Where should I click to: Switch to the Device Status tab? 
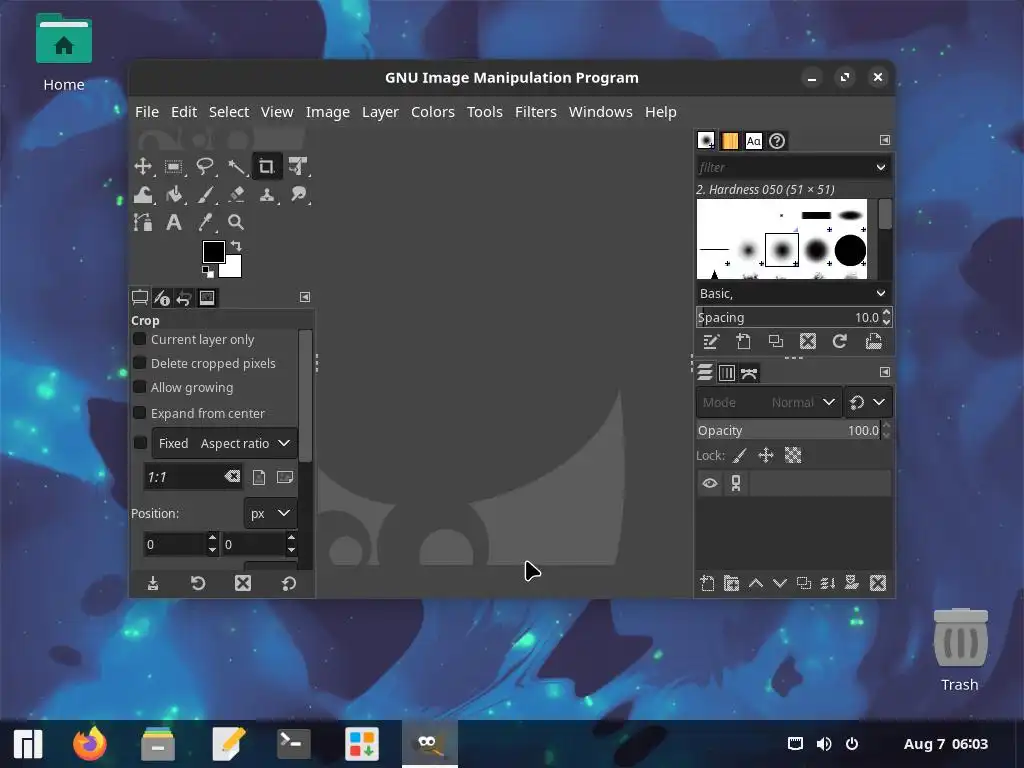pyautogui.click(x=162, y=298)
